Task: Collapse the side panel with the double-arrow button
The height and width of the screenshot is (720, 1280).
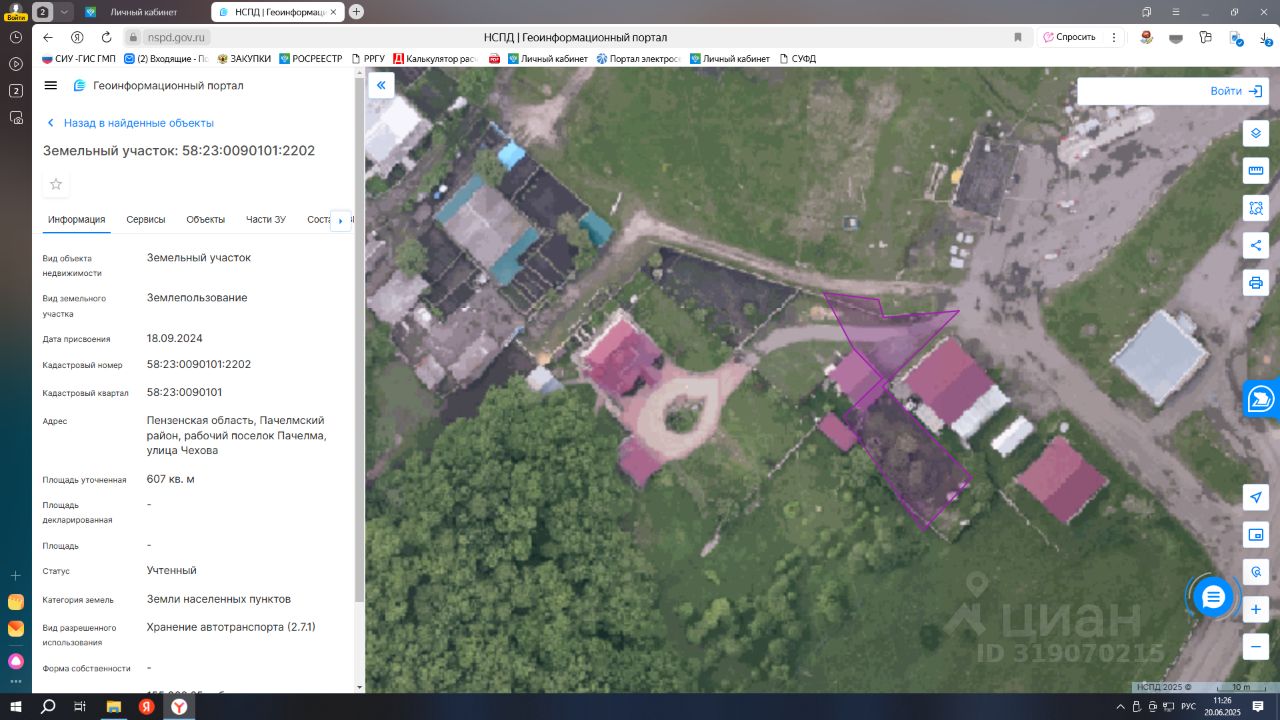Action: (381, 86)
